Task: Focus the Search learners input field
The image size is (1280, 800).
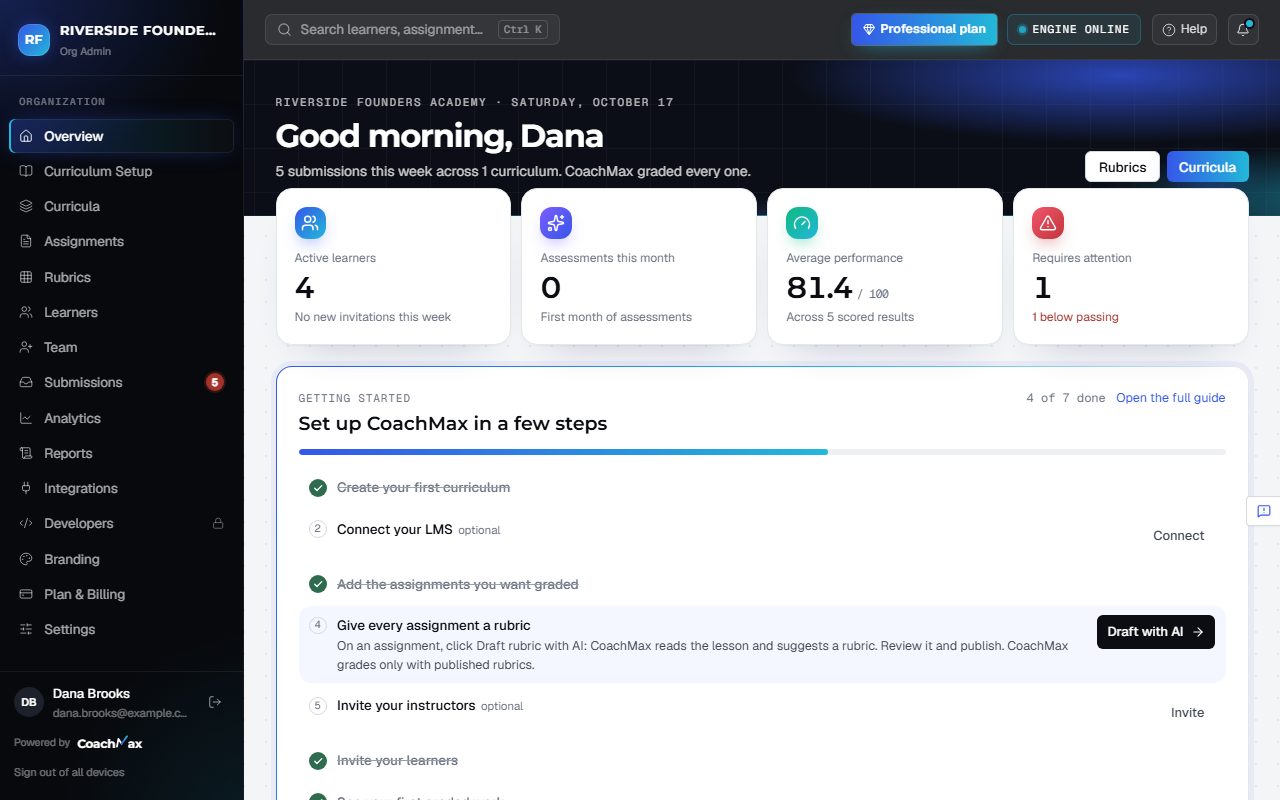Action: [412, 29]
